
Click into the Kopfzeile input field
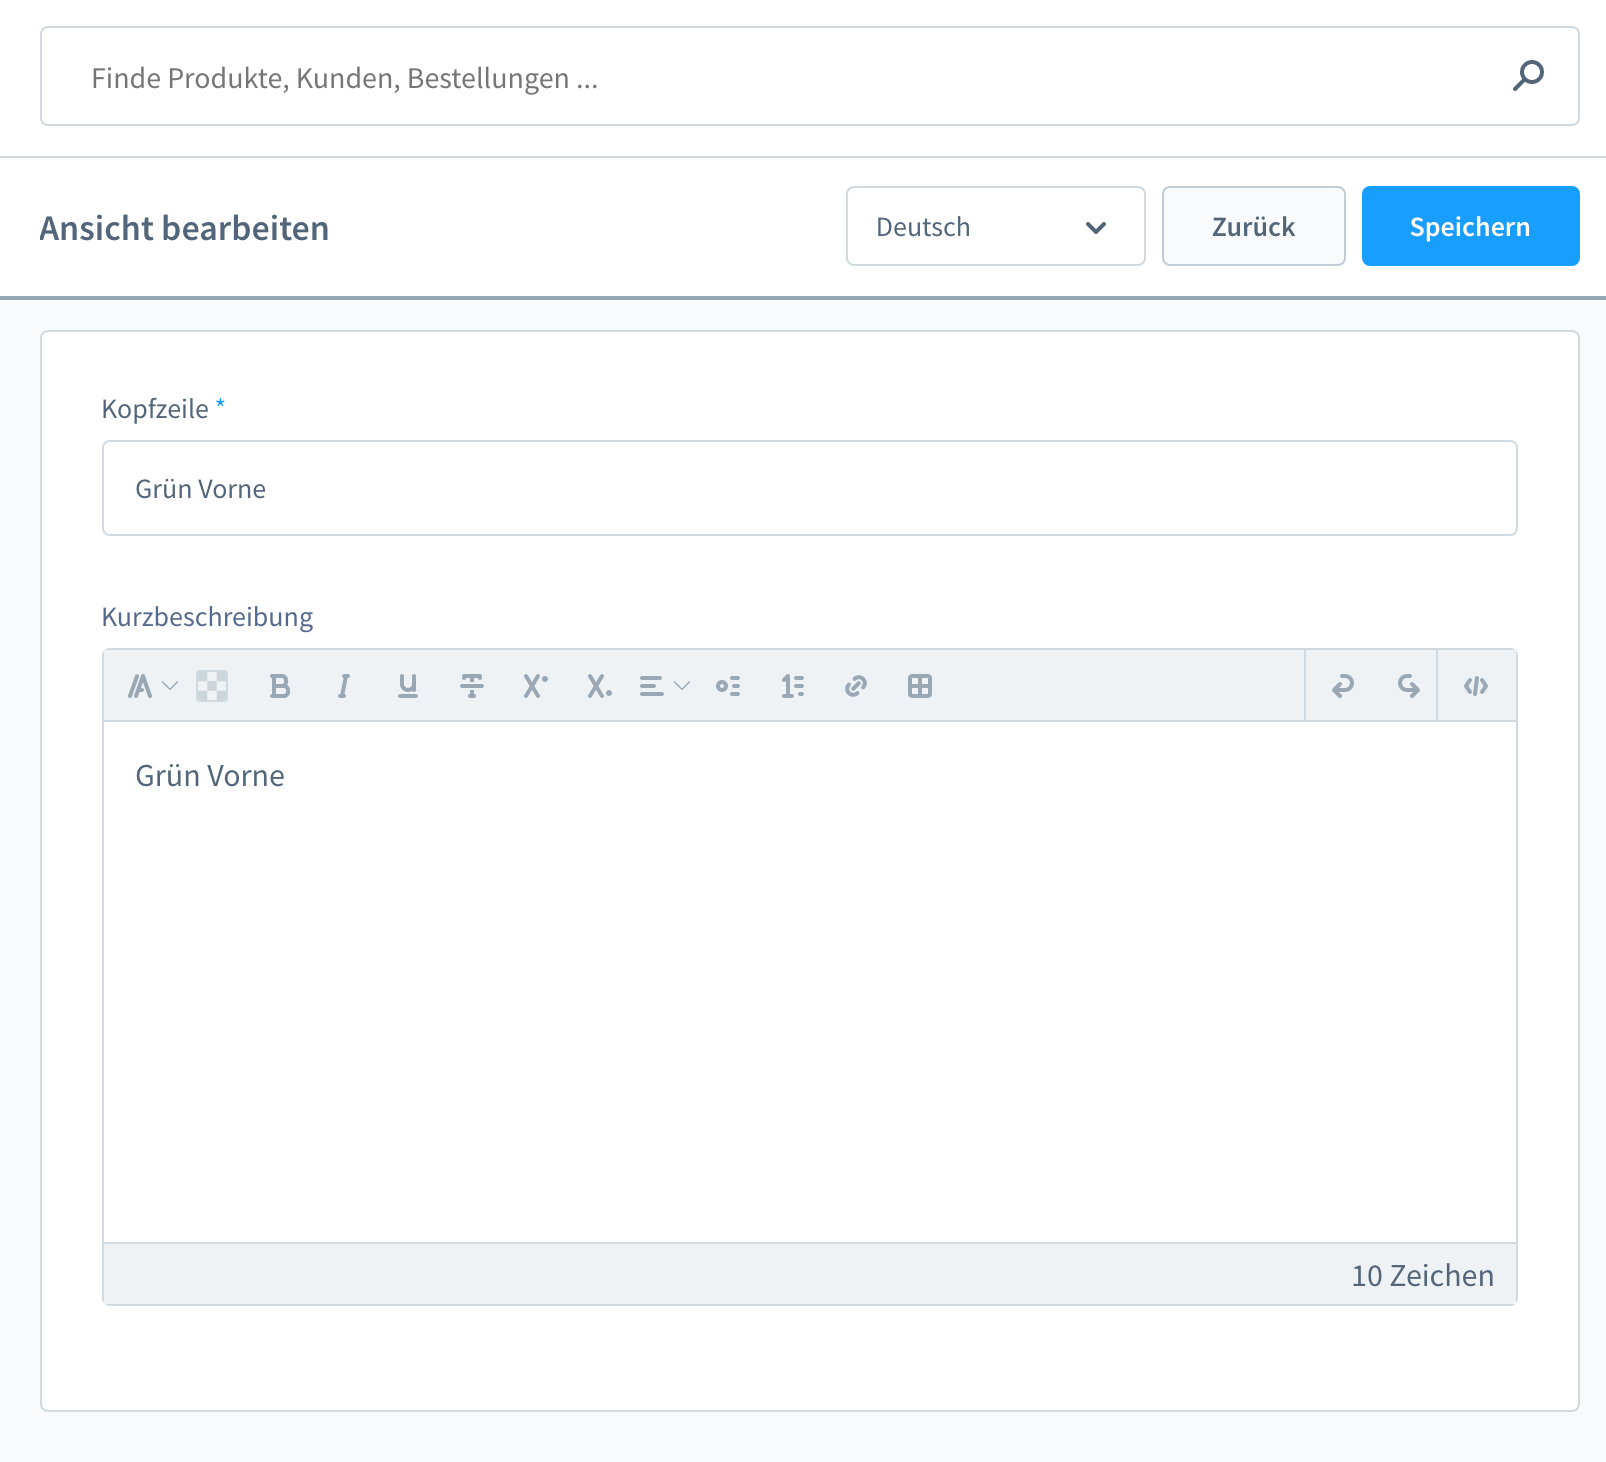810,488
